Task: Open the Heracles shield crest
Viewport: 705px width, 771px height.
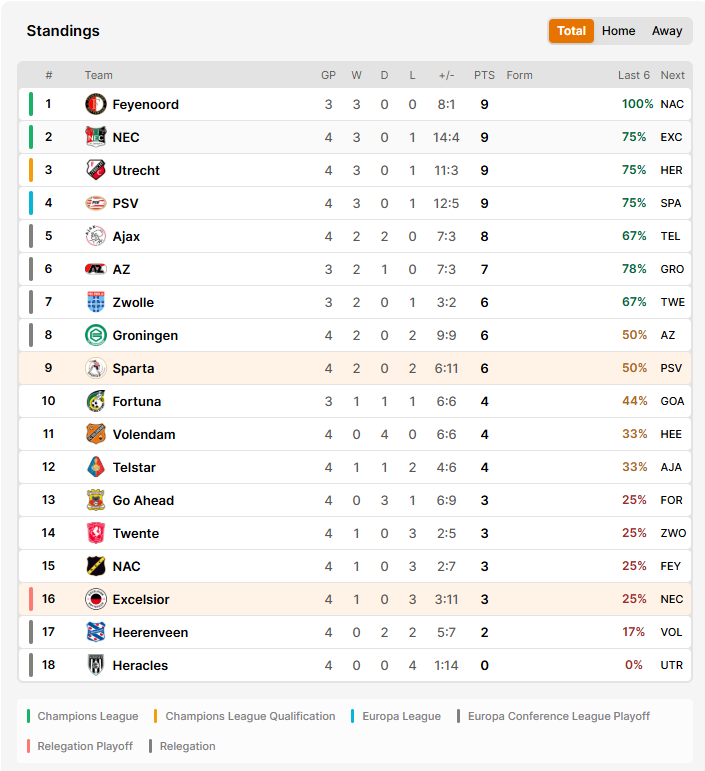Action: tap(95, 665)
